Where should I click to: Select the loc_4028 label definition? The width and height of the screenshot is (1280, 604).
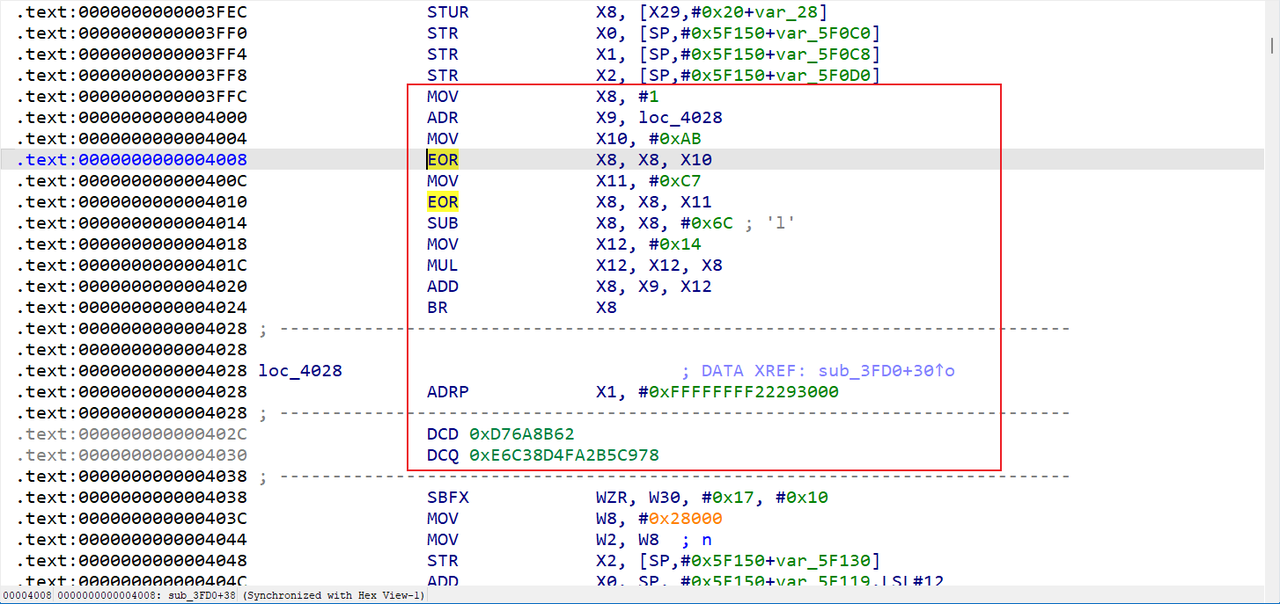pos(300,371)
